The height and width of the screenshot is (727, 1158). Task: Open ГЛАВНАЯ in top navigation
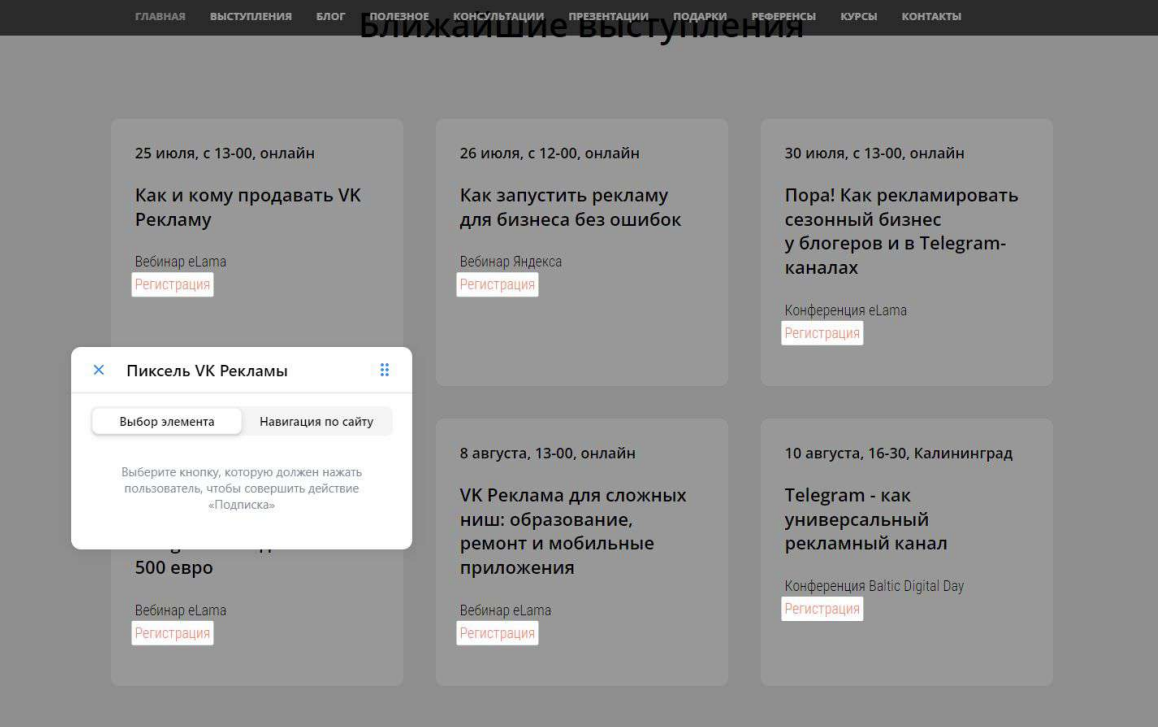click(160, 16)
